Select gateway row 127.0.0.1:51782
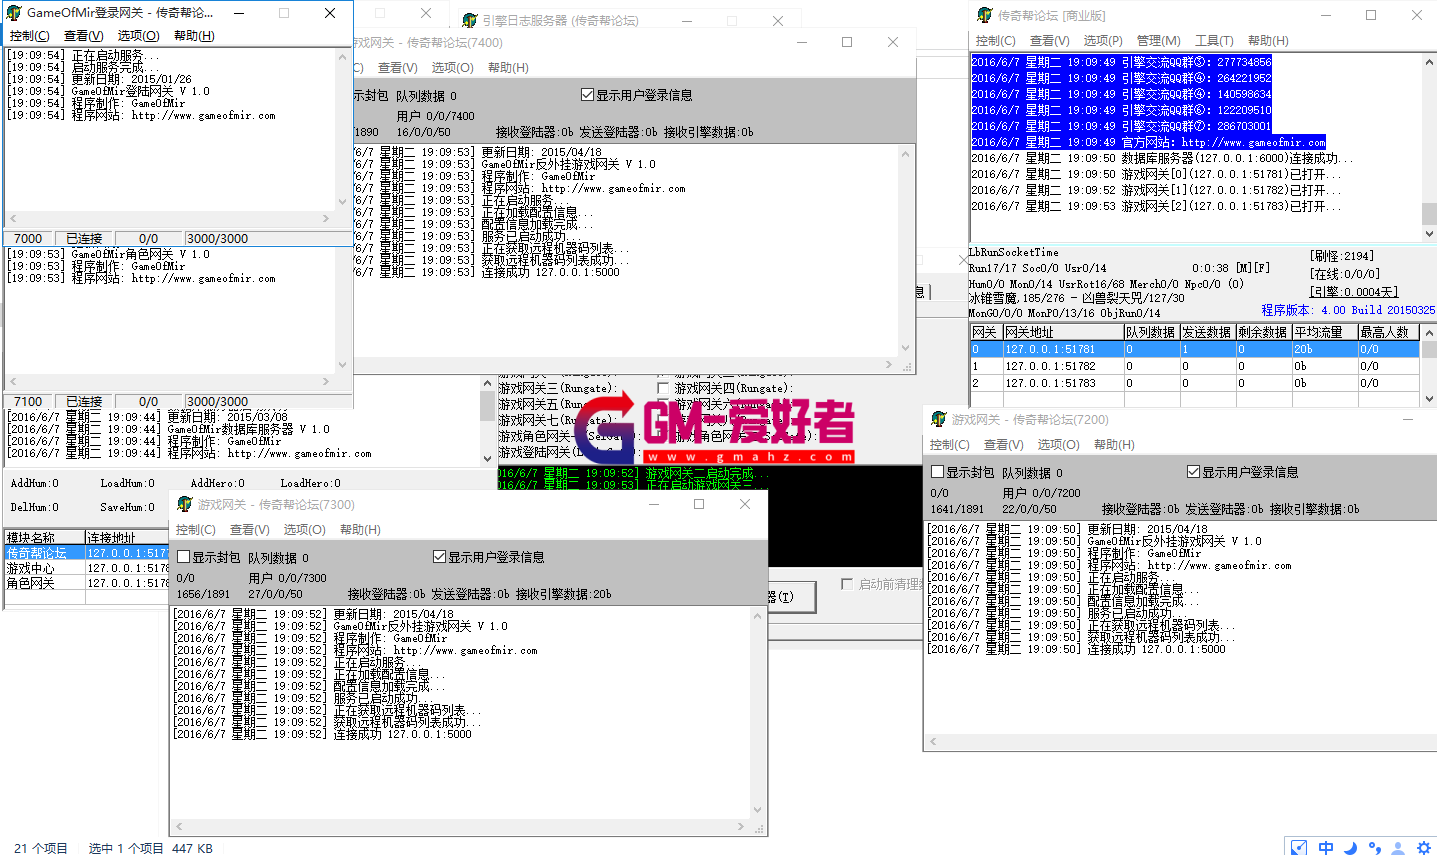 (x=1194, y=366)
